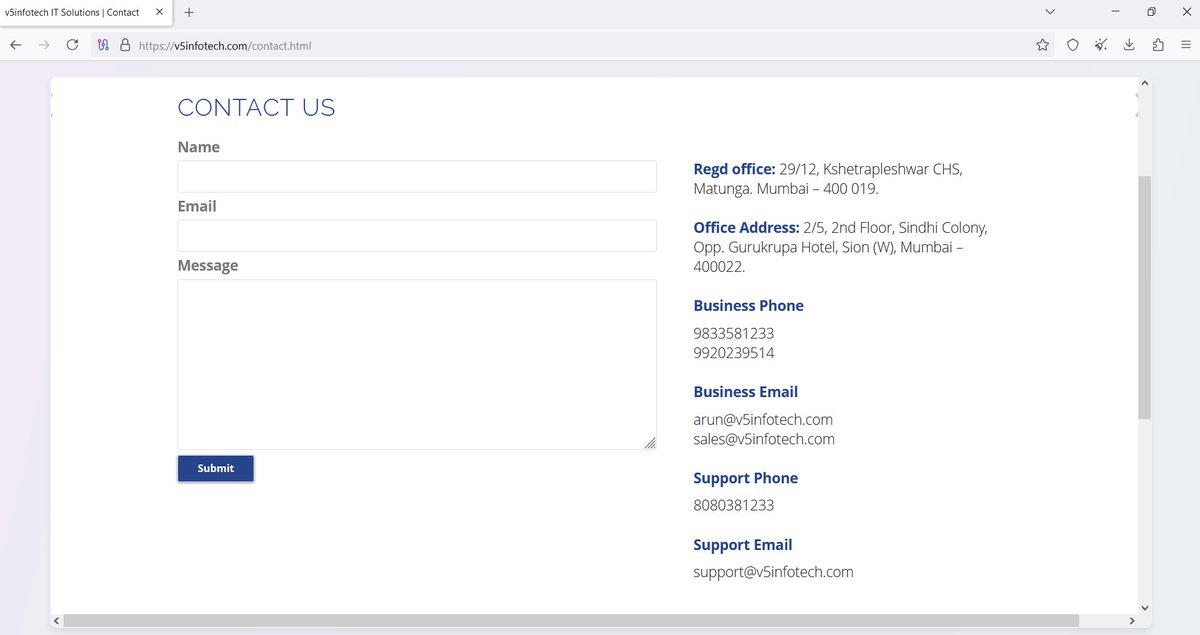
Task: Close the v5infotech Contact tab
Action: (x=159, y=12)
